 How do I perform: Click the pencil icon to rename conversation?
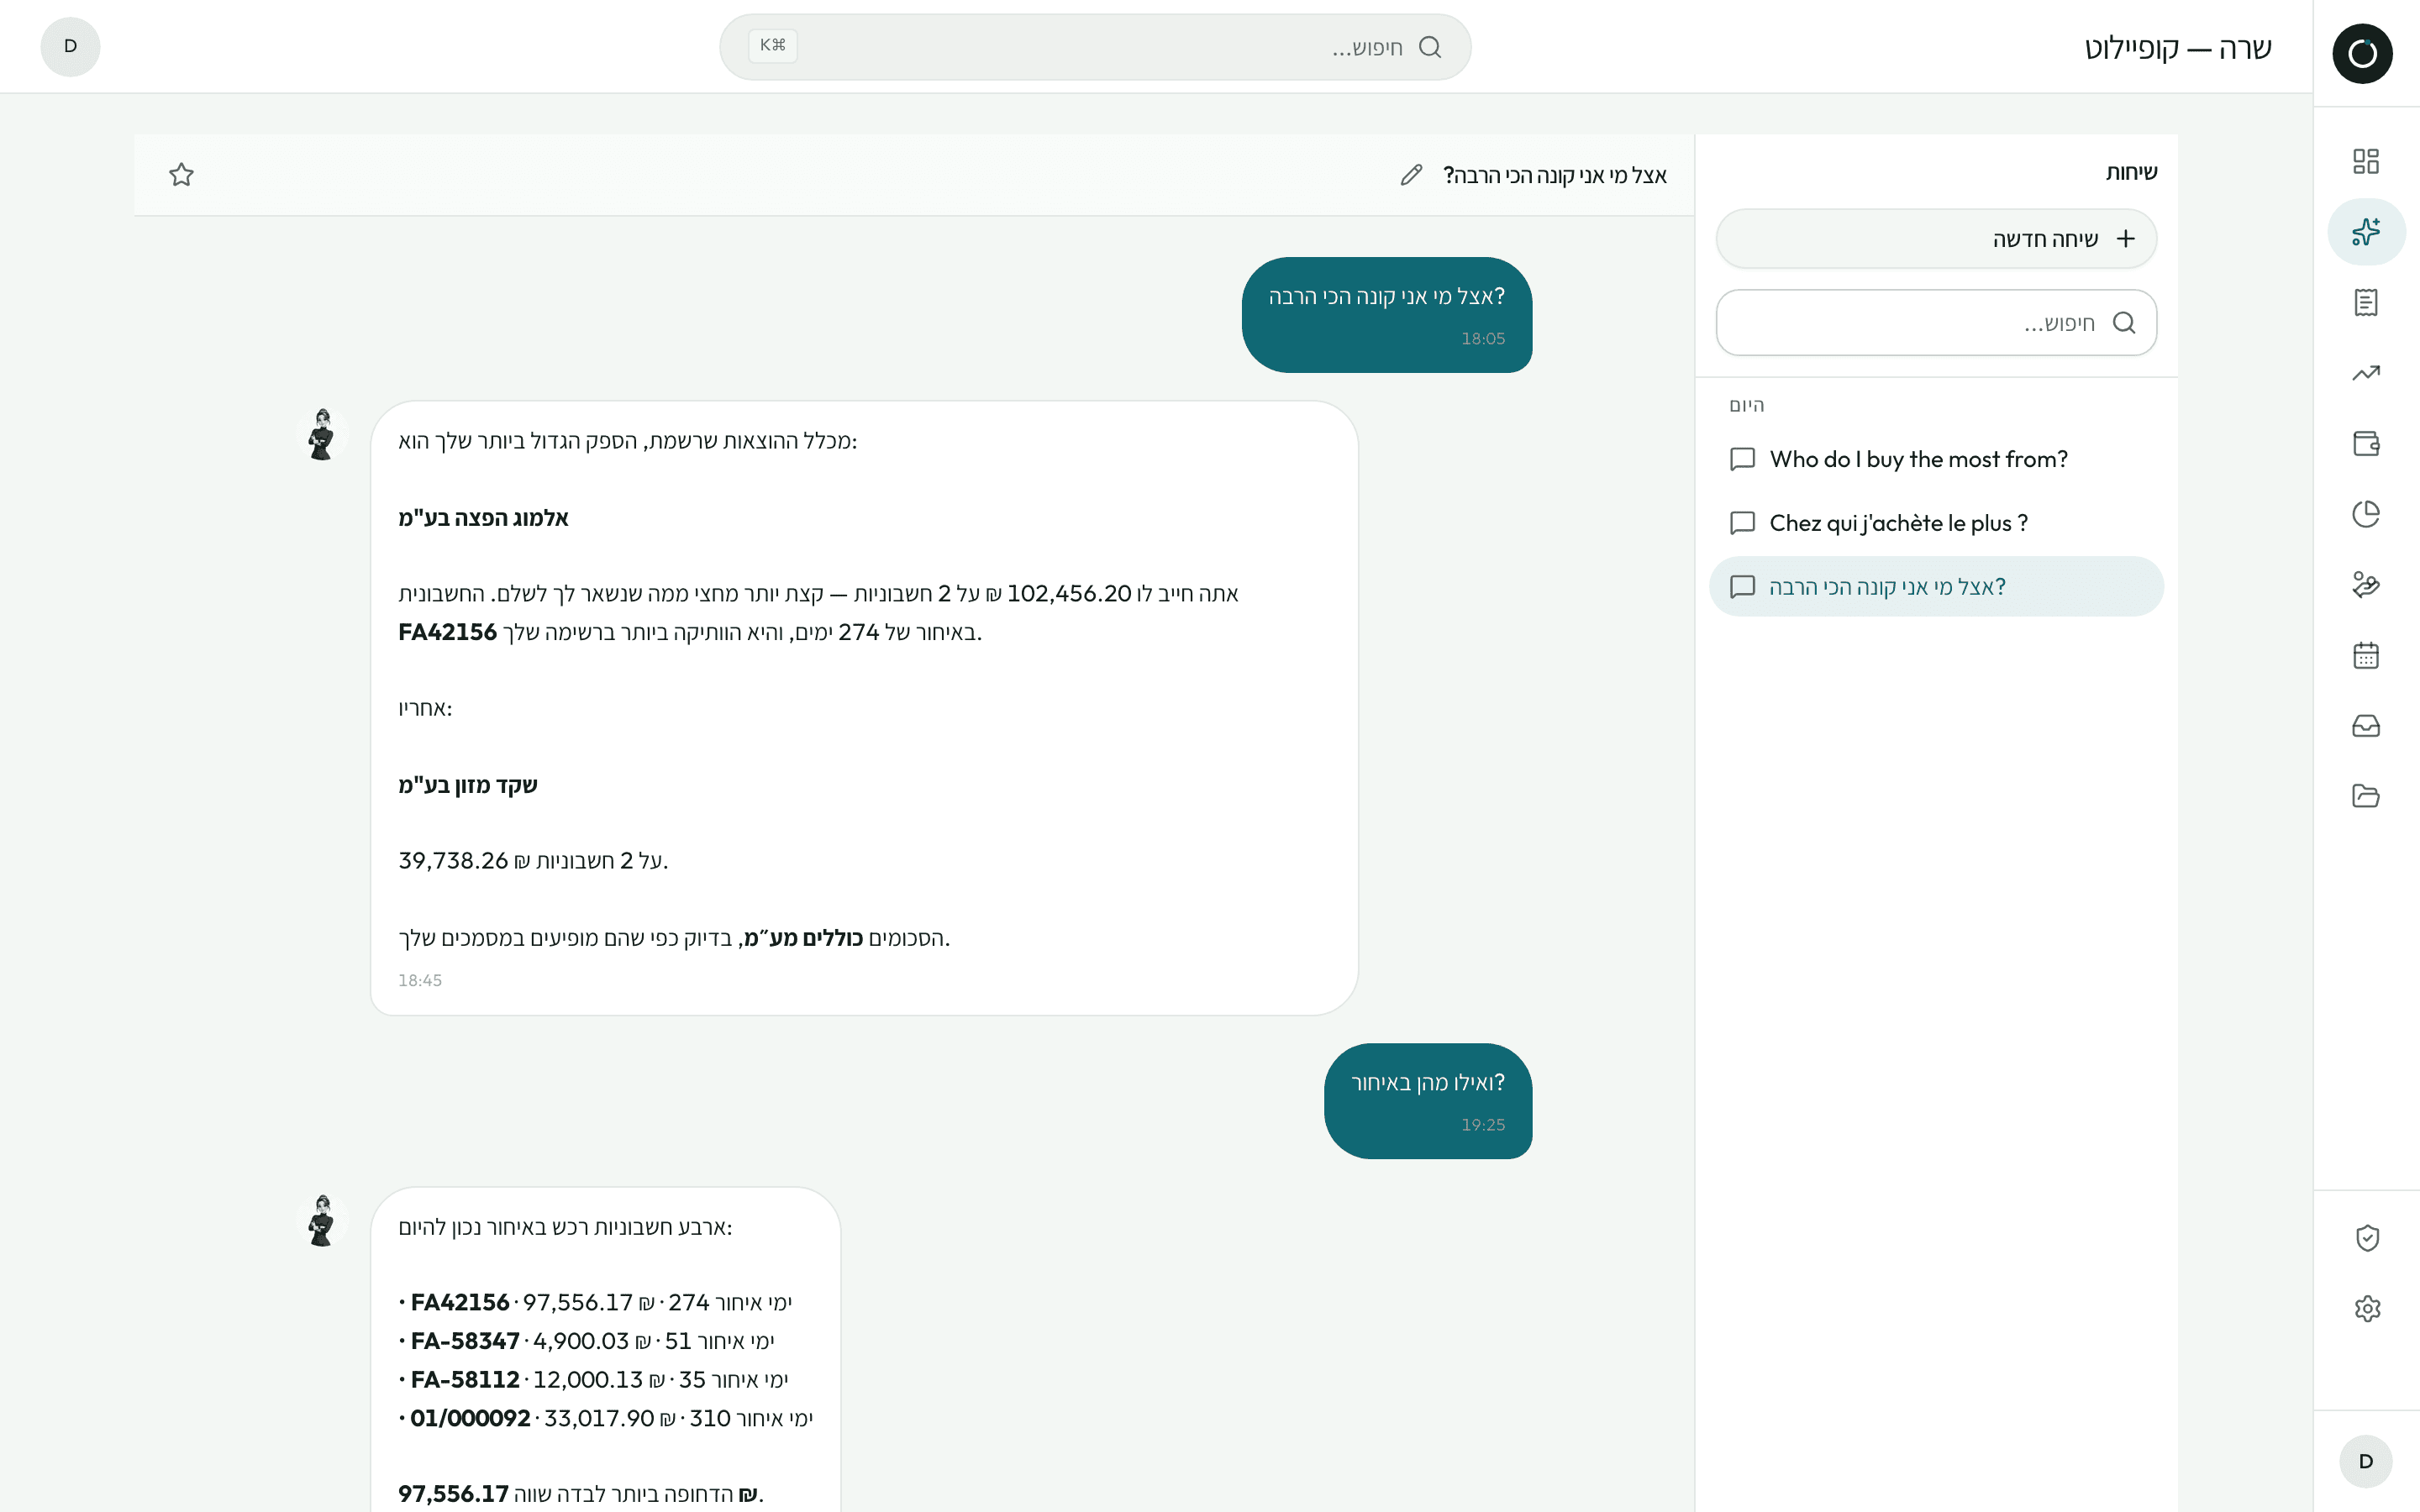[1411, 175]
